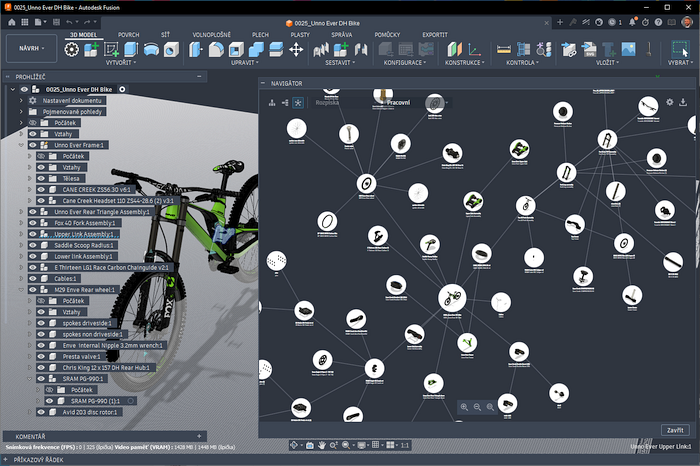
Task: Click the Zavřít button in Navigator
Action: pyautogui.click(x=675, y=430)
